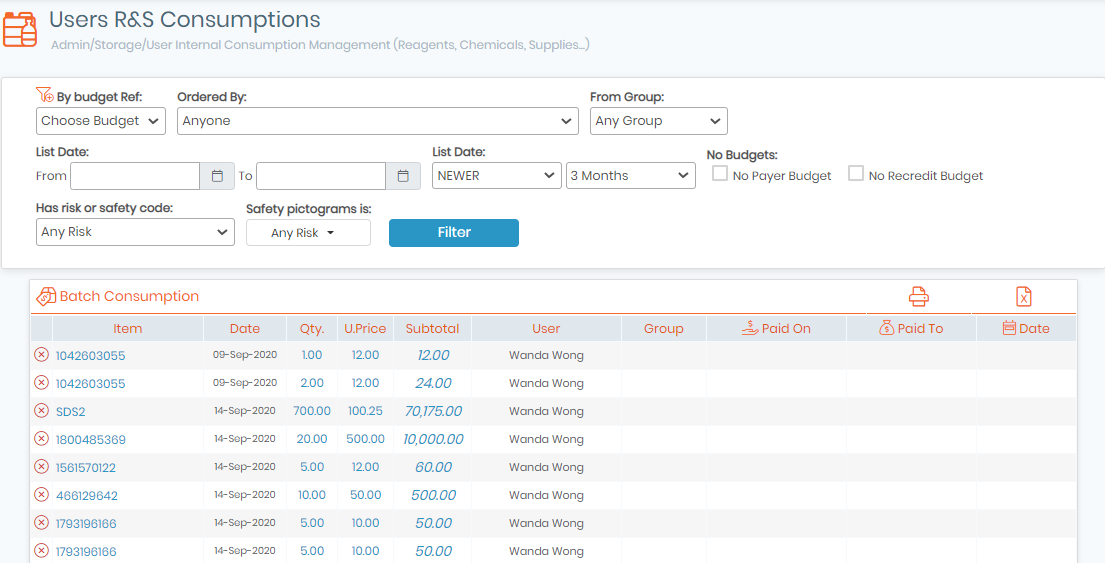Expand the 3 Months period dropdown
The height and width of the screenshot is (563, 1105).
point(631,175)
